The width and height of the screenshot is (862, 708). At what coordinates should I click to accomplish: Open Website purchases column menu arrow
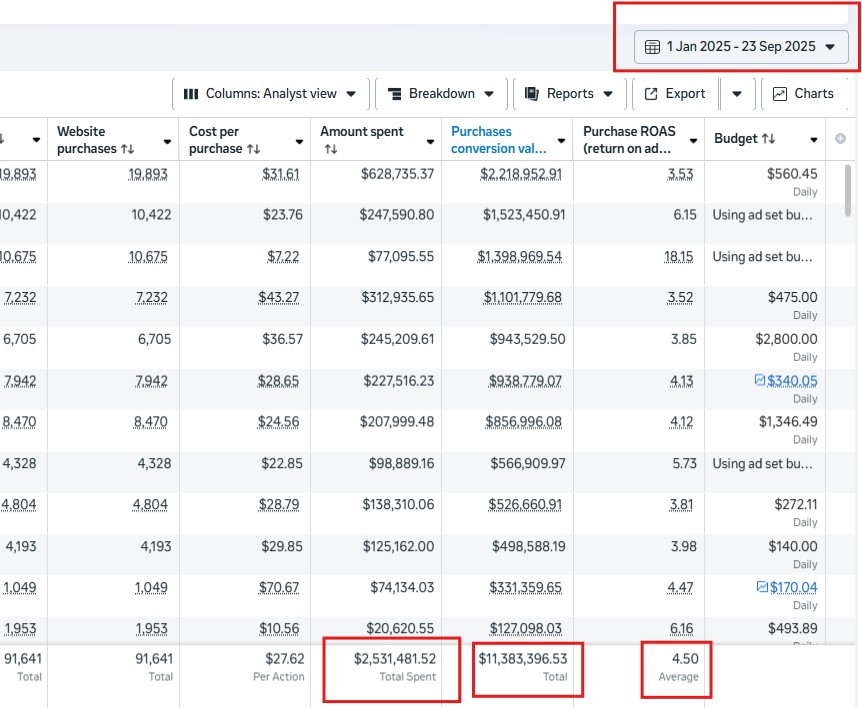[x=167, y=142]
